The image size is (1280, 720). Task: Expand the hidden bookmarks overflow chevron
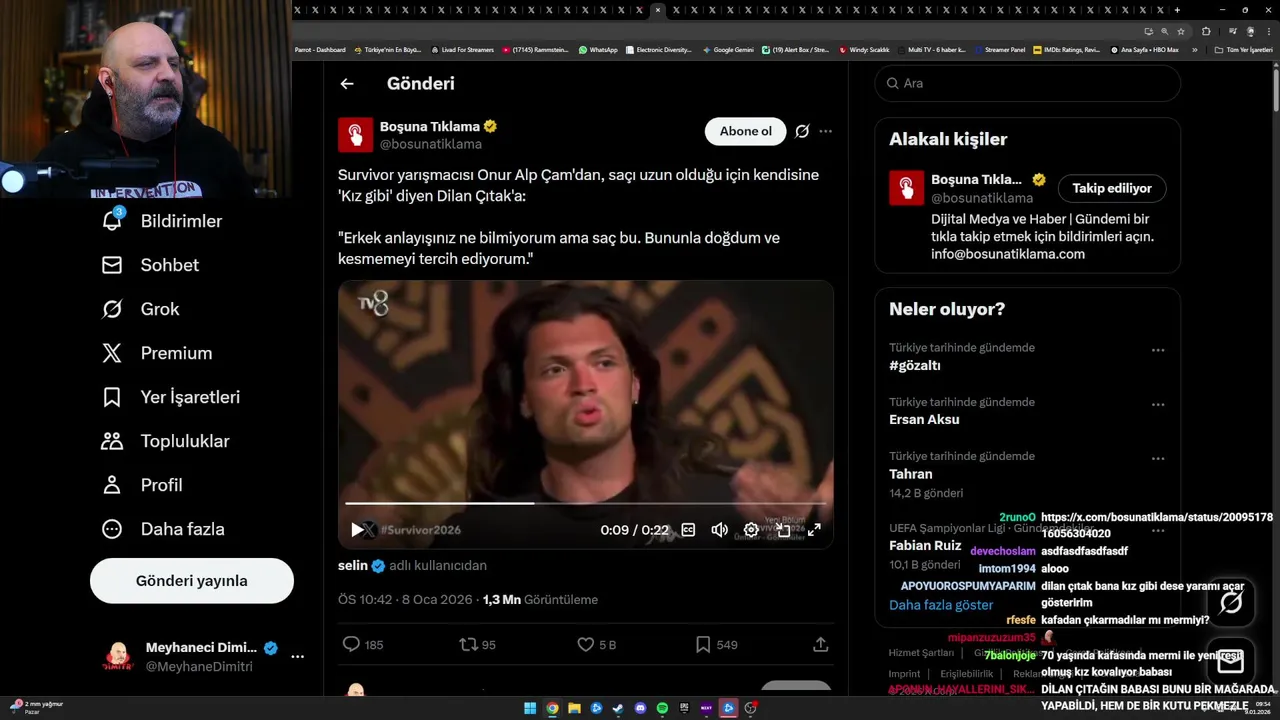(1194, 49)
